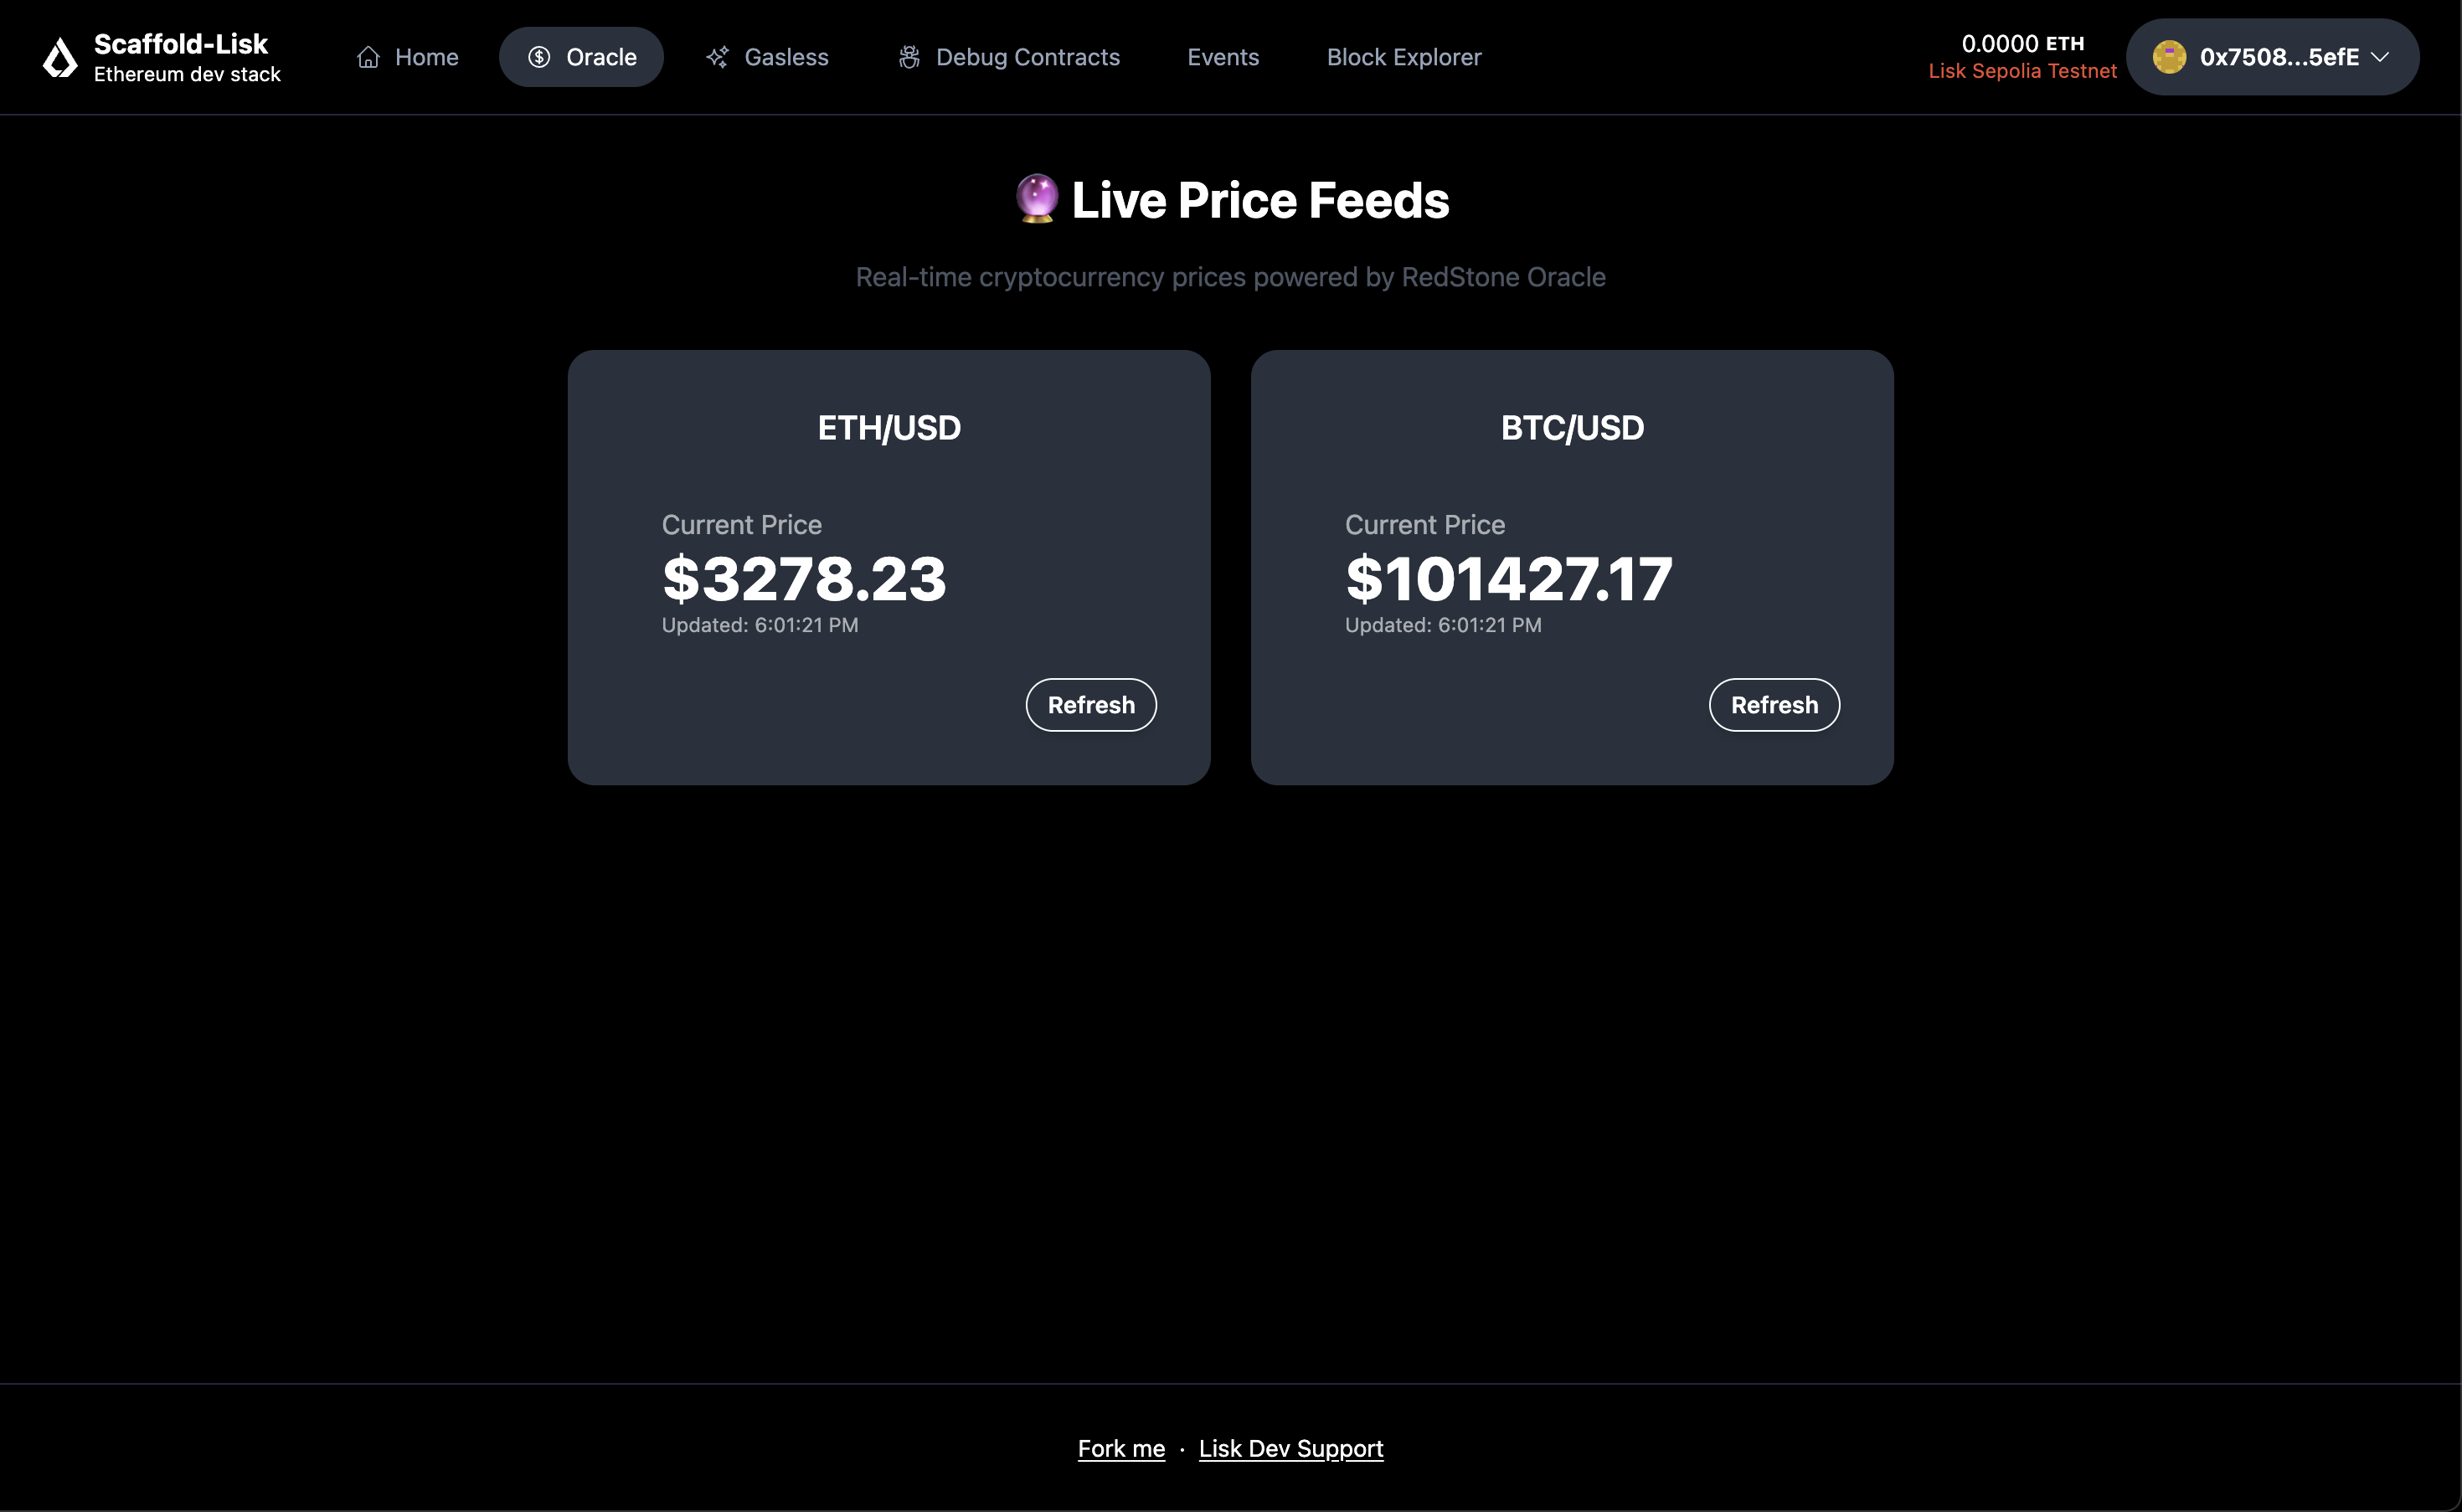Viewport: 2462px width, 1512px height.
Task: Open the Fork me link
Action: pos(1120,1448)
